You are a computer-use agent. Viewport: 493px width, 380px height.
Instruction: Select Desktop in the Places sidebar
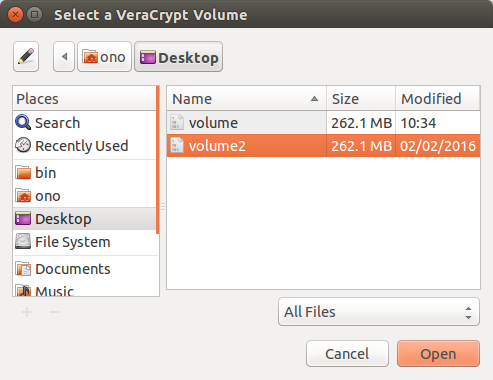coord(84,219)
